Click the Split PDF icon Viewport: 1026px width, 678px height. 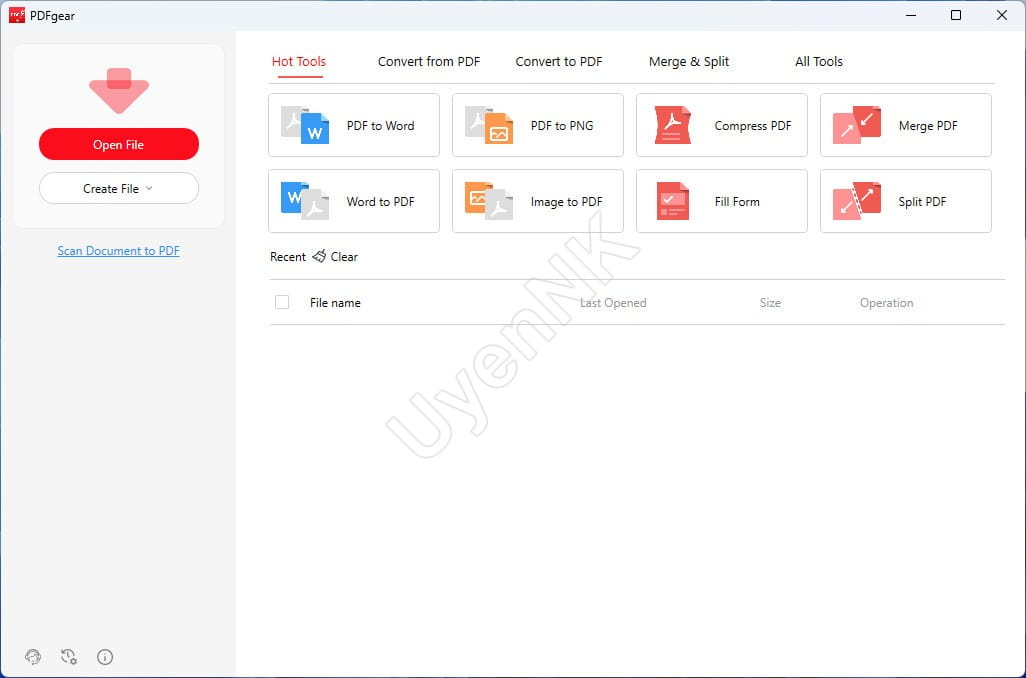coord(857,201)
